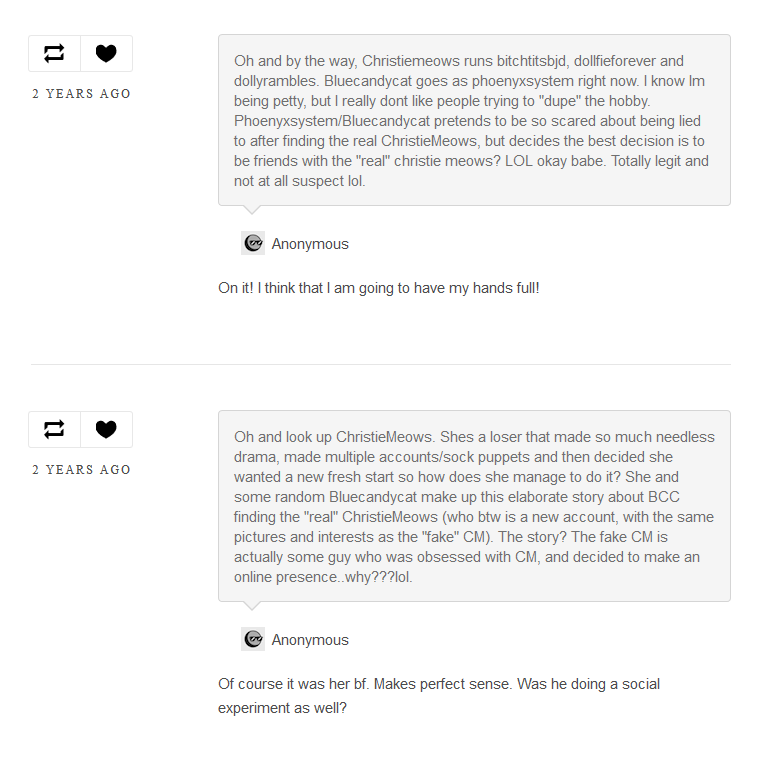Click the reply "On it! I think..."

pos(379,288)
